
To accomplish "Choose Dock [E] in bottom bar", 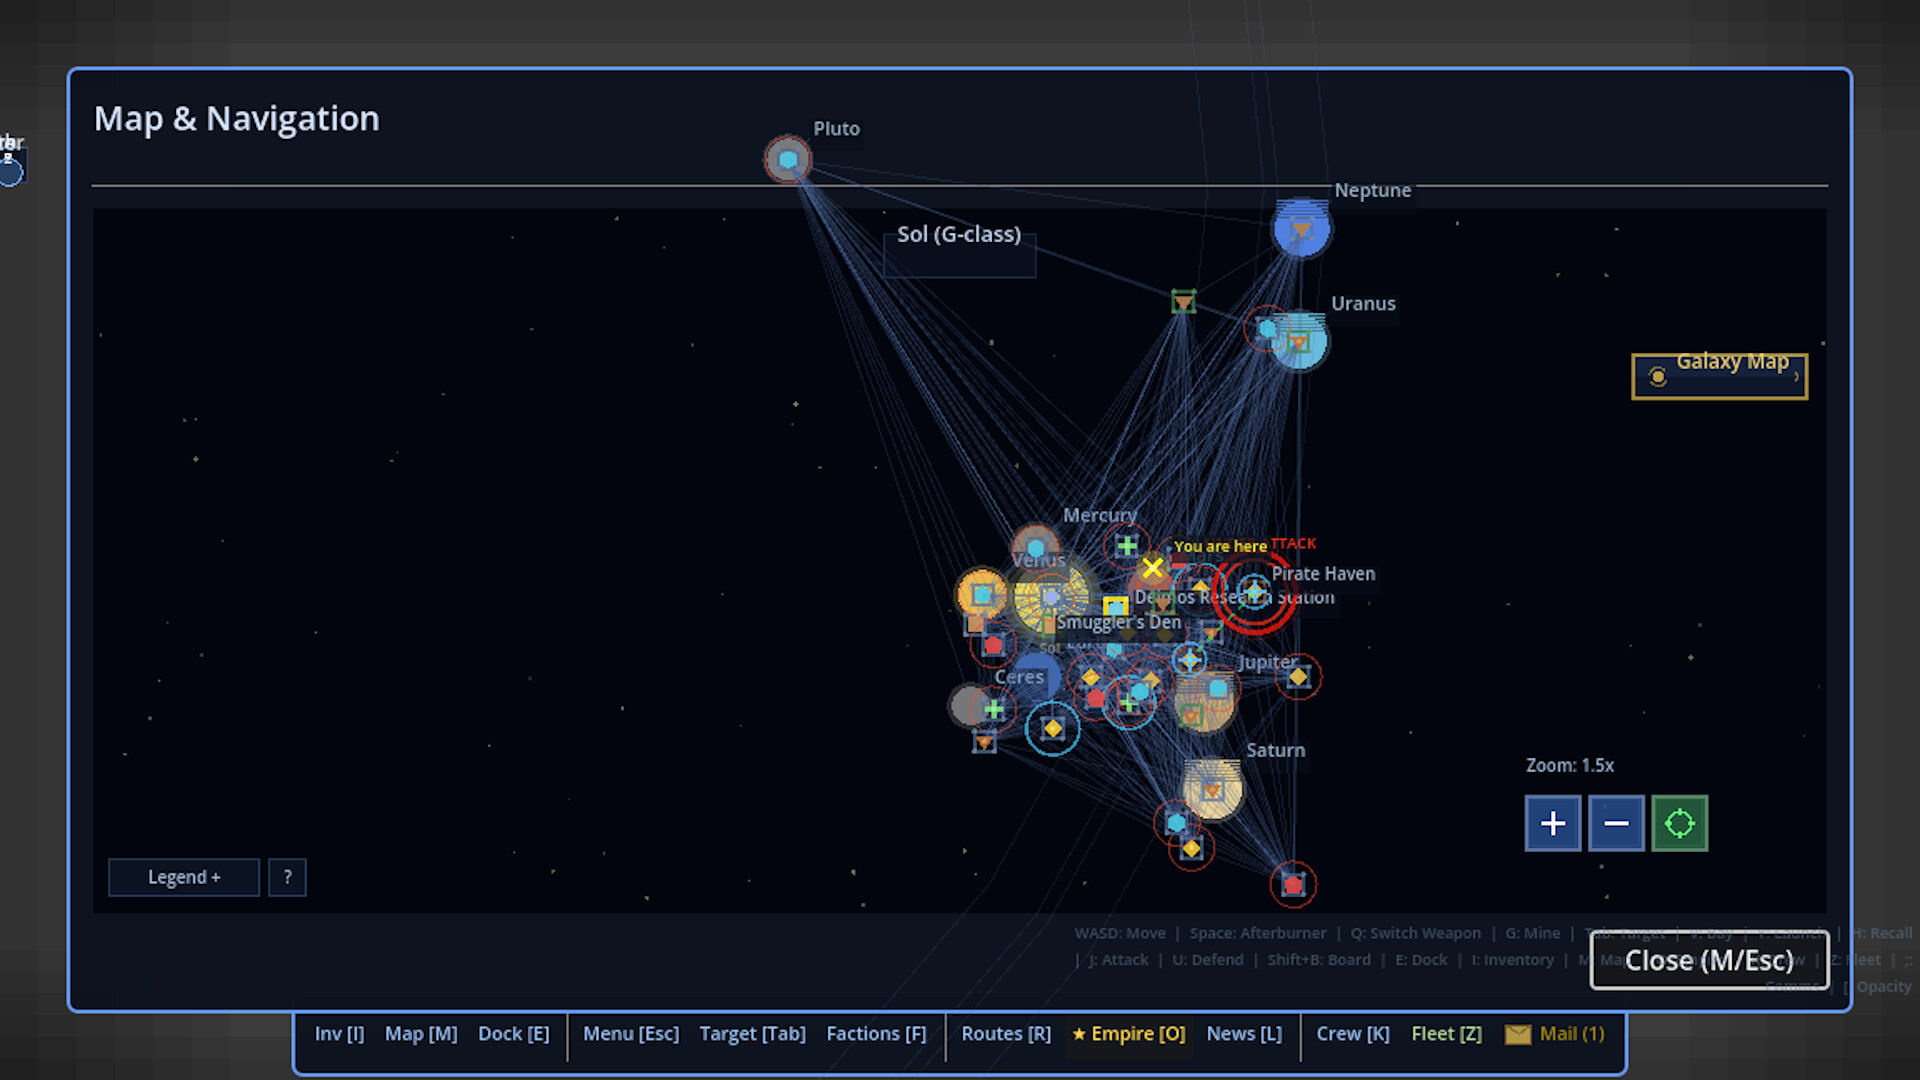I will pos(514,1034).
